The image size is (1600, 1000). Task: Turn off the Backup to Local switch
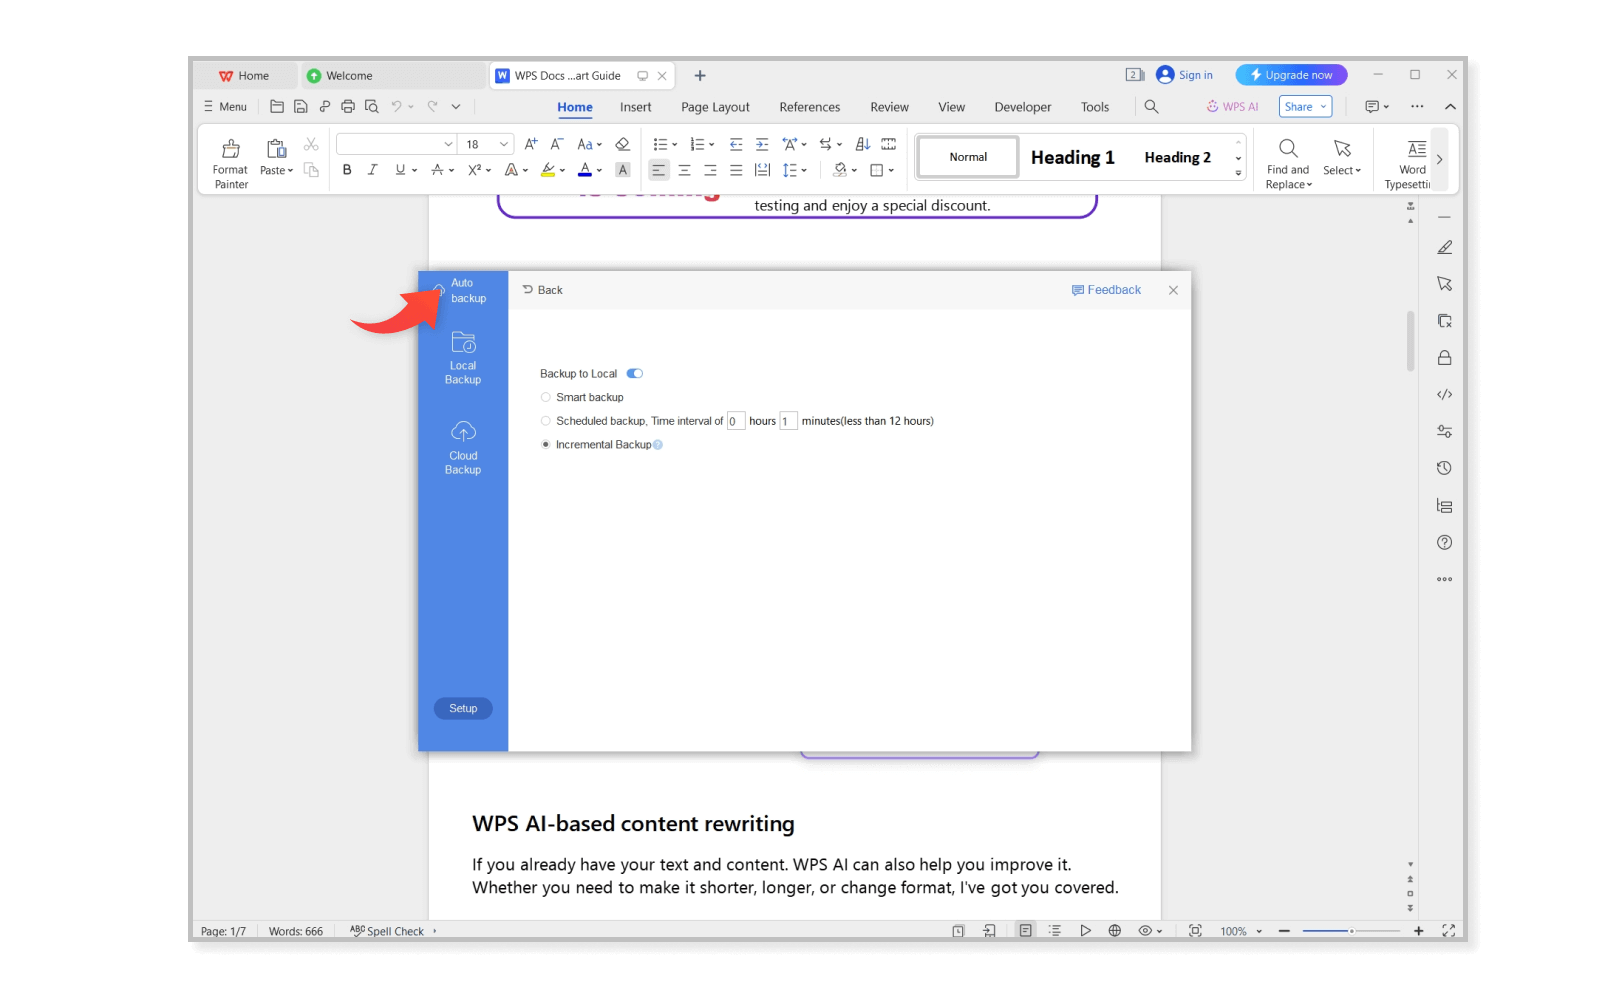(x=634, y=373)
